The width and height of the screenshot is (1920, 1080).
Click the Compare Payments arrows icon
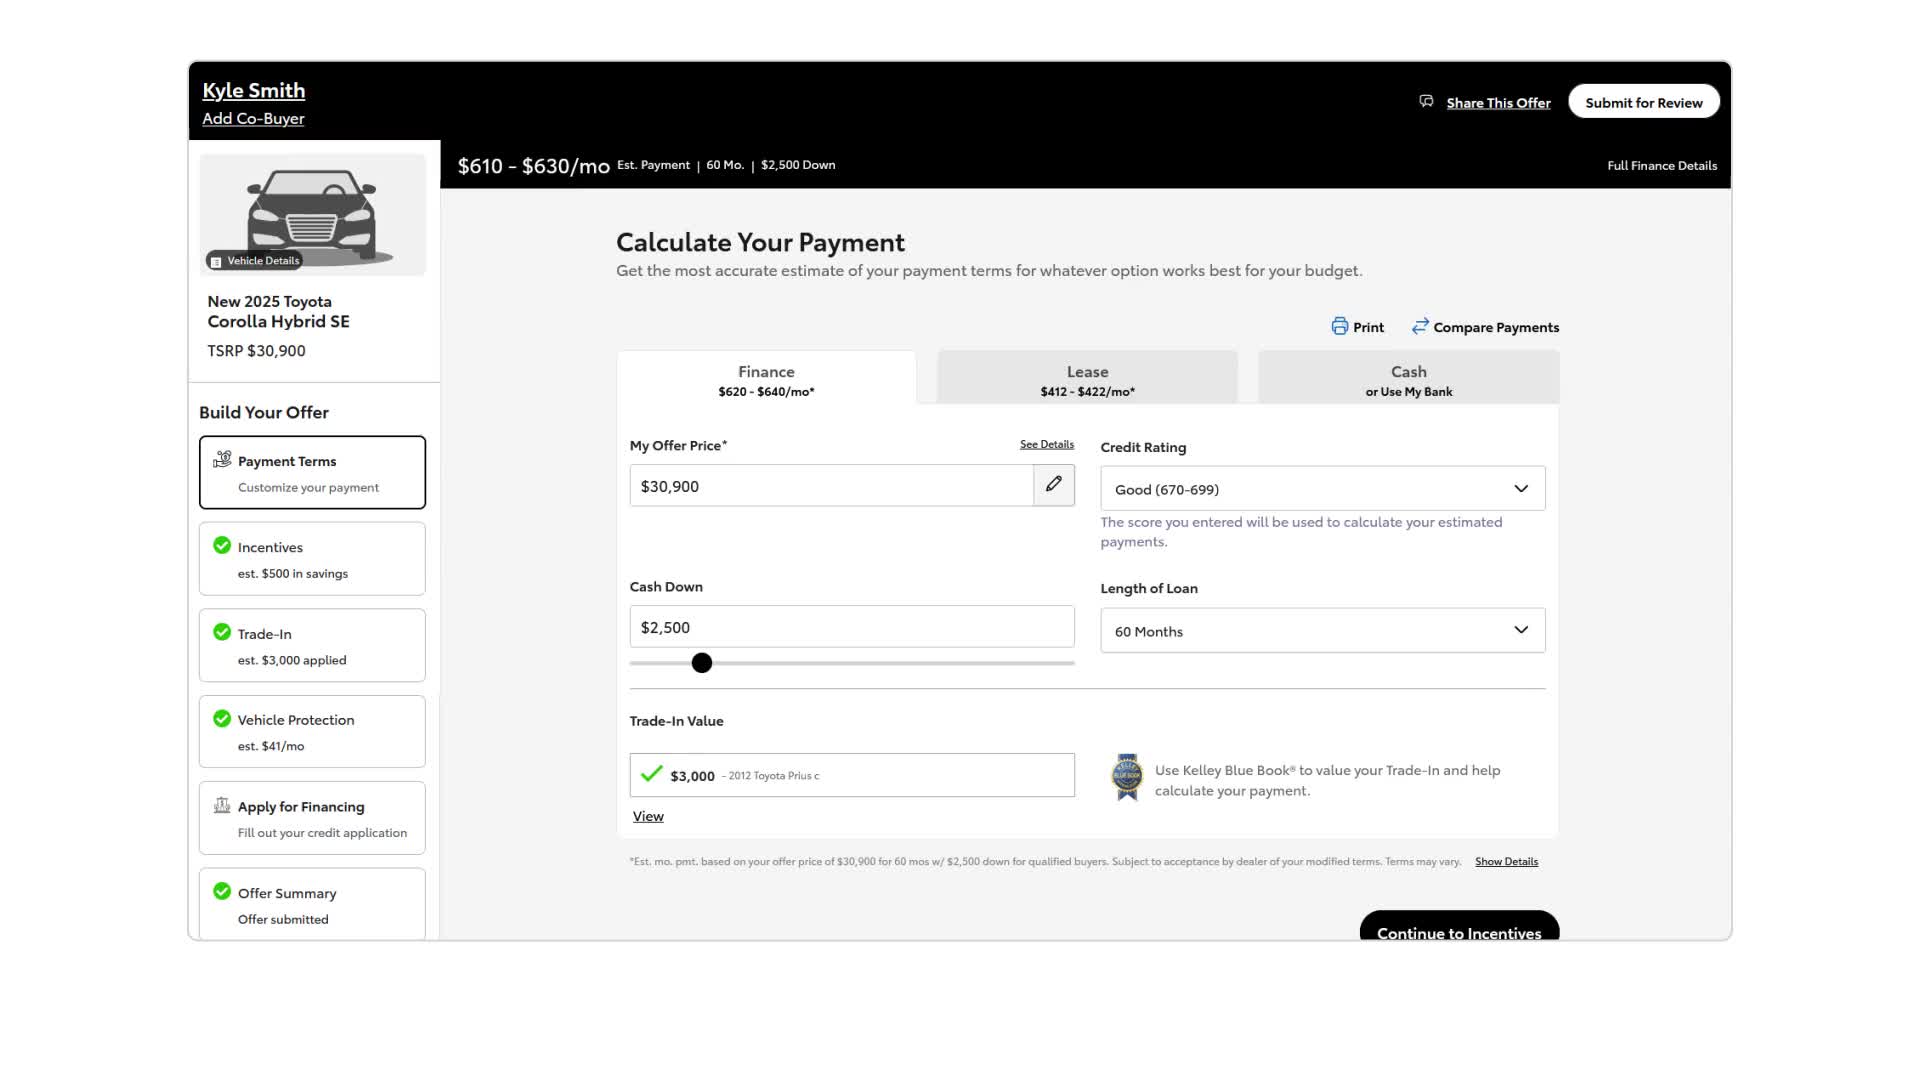[x=1419, y=327]
